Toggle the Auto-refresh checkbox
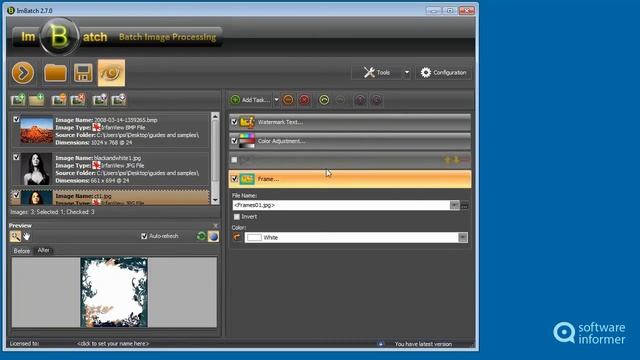This screenshot has height=360, width=640. (x=144, y=236)
